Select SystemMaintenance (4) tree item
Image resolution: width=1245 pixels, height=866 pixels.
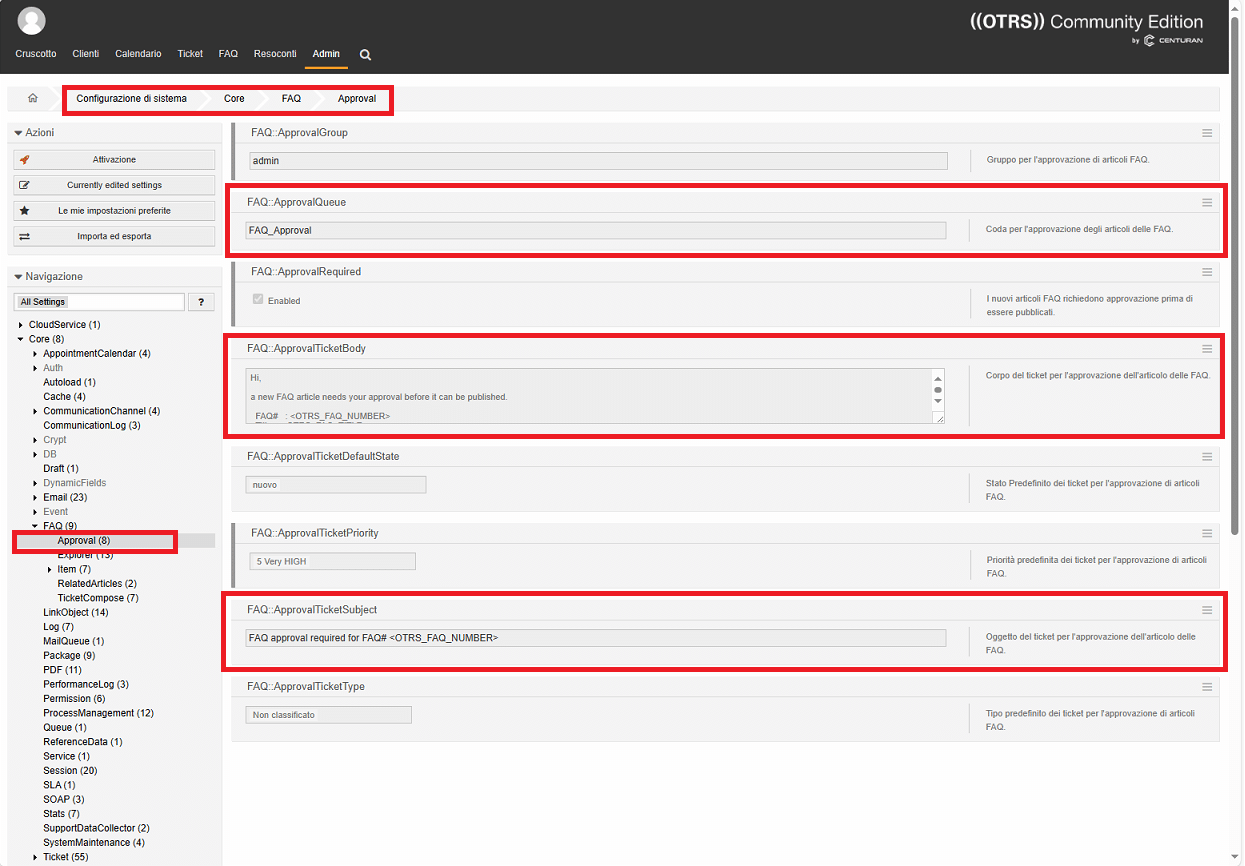click(94, 842)
